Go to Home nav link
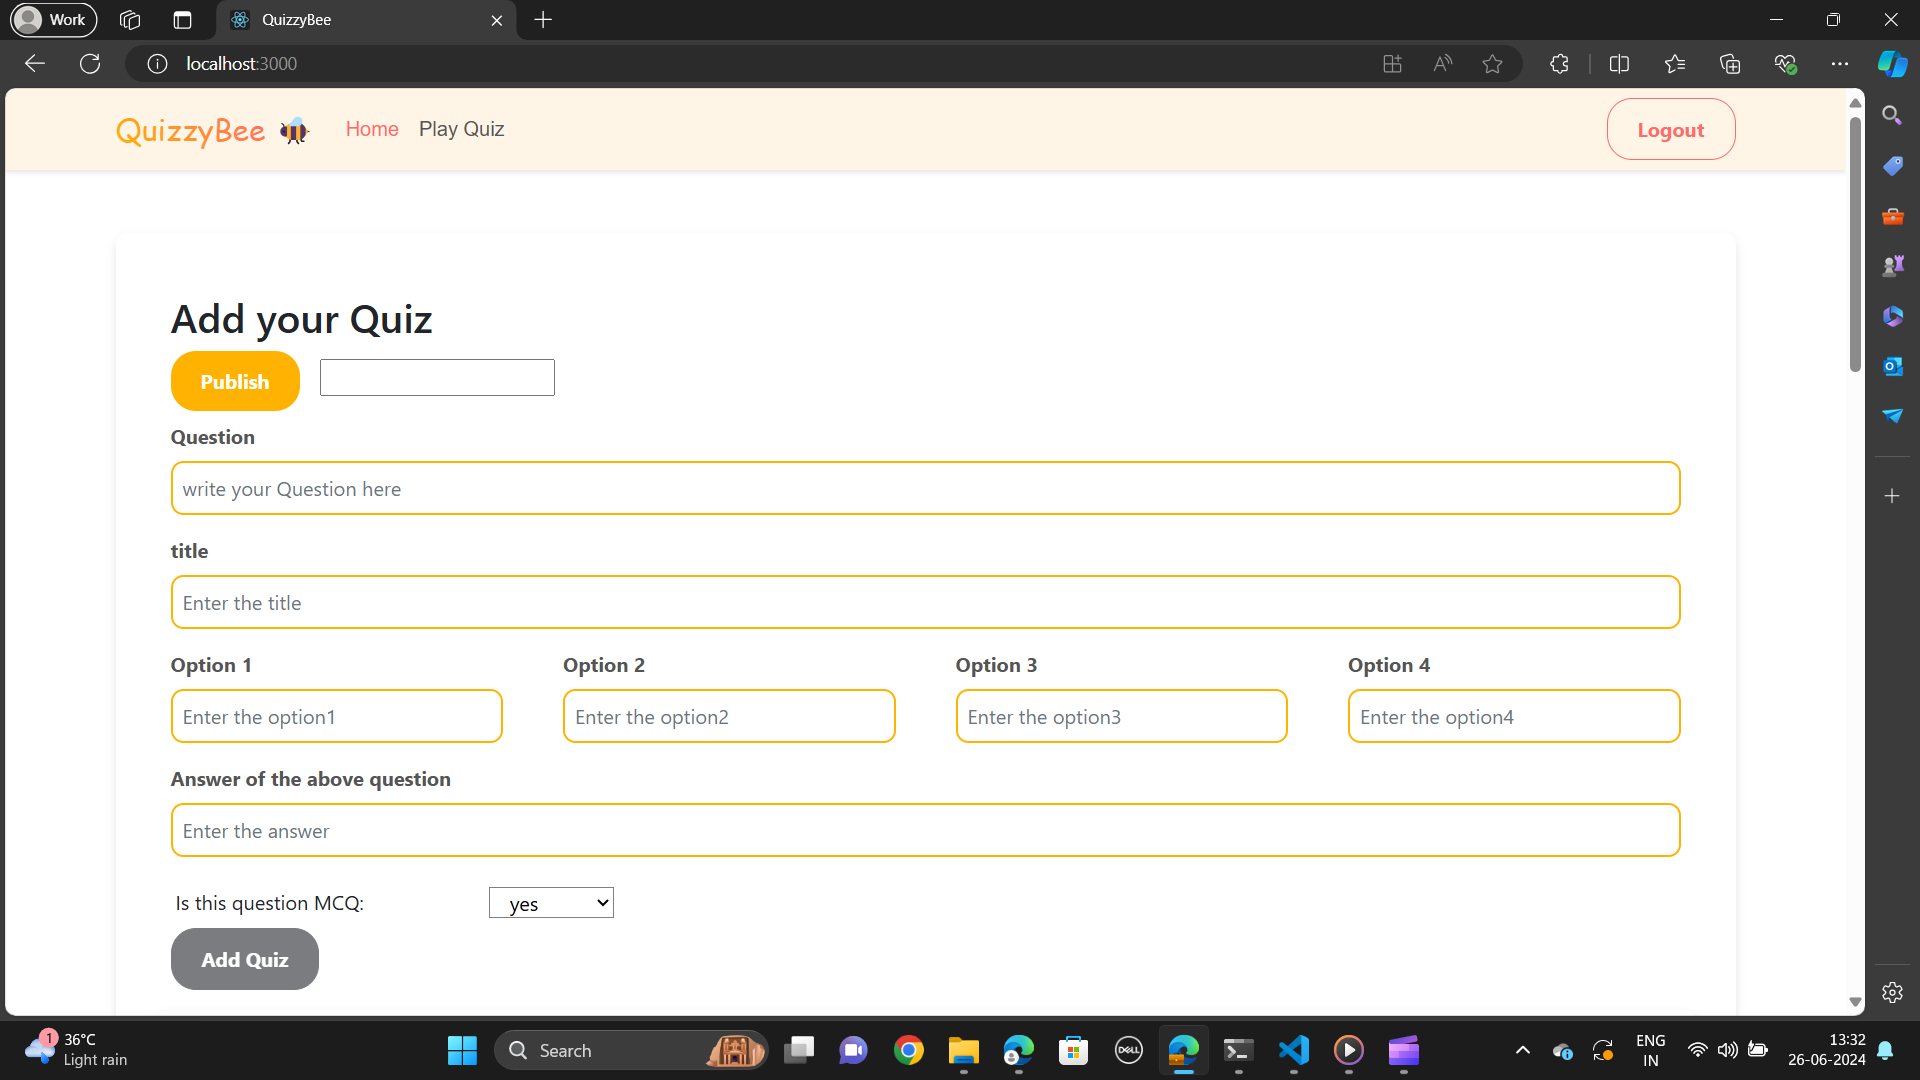The height and width of the screenshot is (1080, 1920). point(372,129)
